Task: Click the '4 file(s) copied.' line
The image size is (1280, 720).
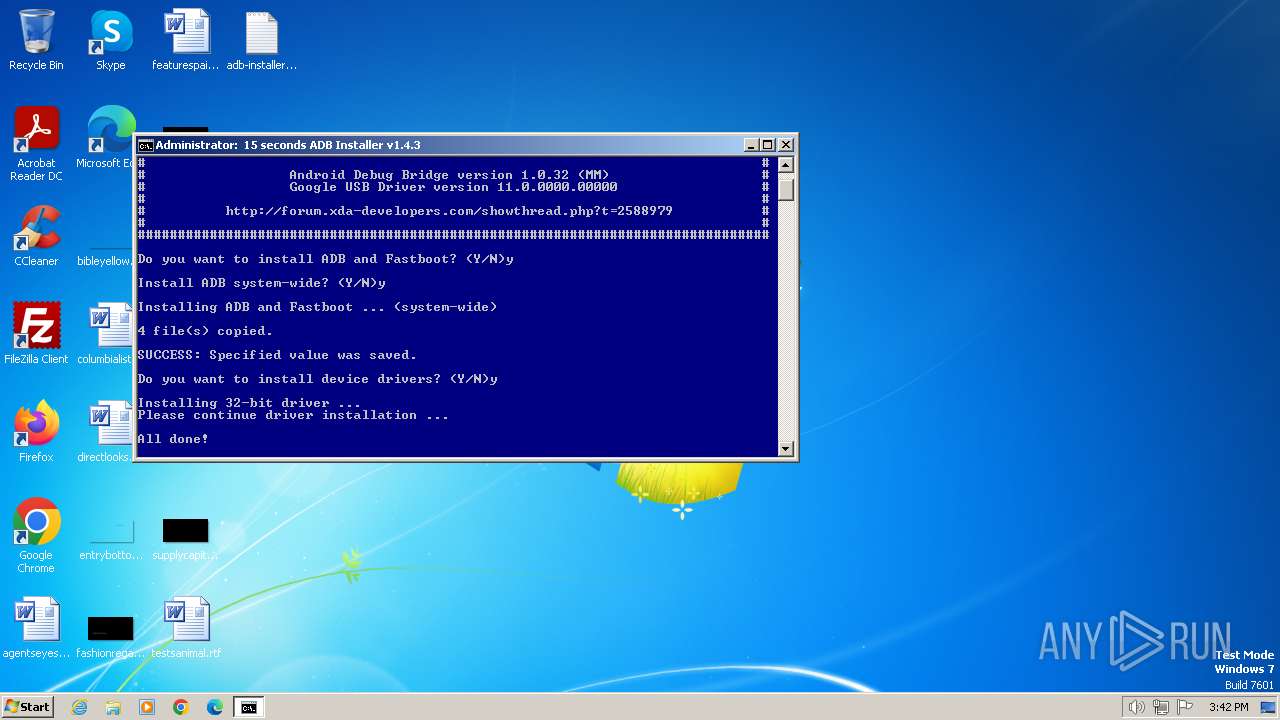Action: pyautogui.click(x=205, y=331)
